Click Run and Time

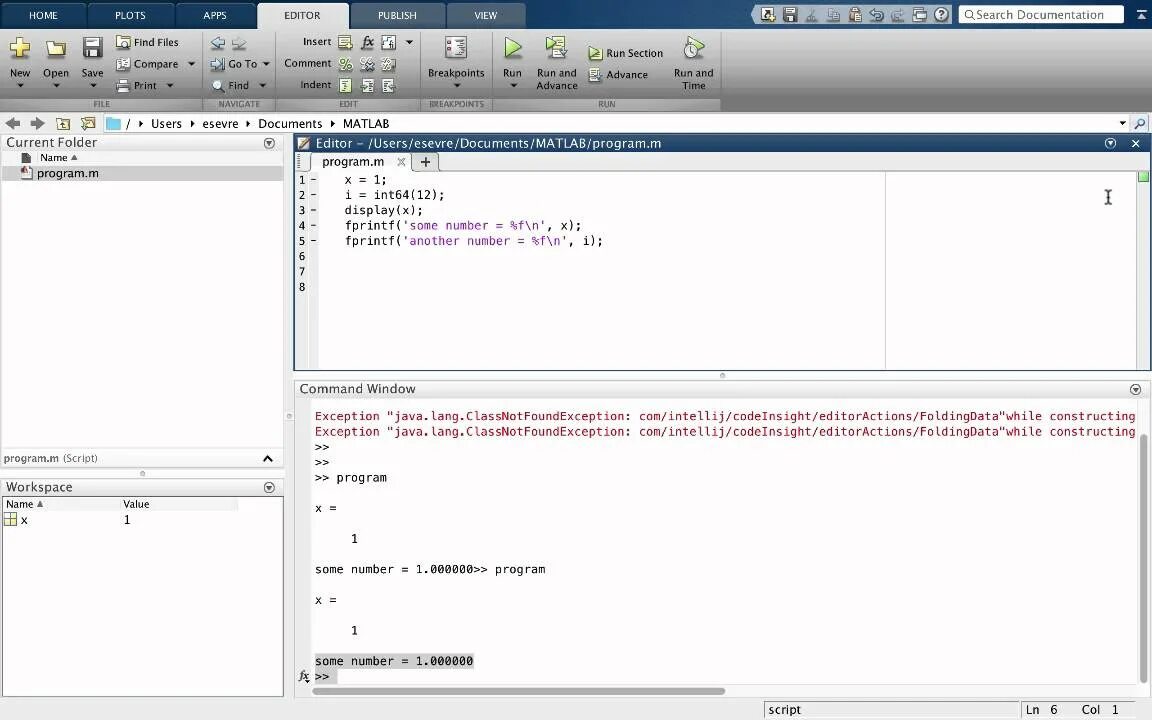click(x=694, y=64)
